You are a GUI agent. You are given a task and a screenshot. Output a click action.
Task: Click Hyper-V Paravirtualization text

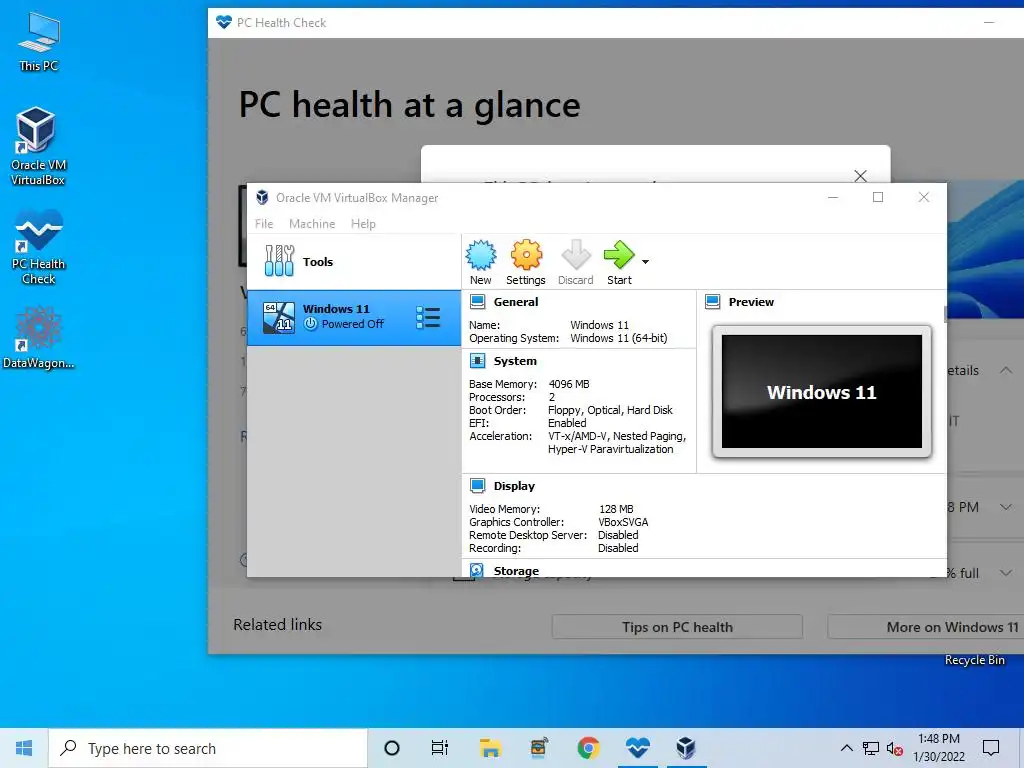610,449
